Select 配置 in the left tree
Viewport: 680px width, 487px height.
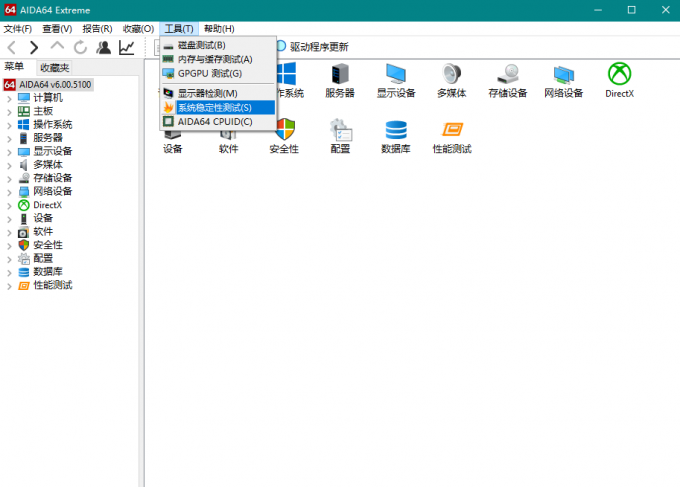click(43, 258)
